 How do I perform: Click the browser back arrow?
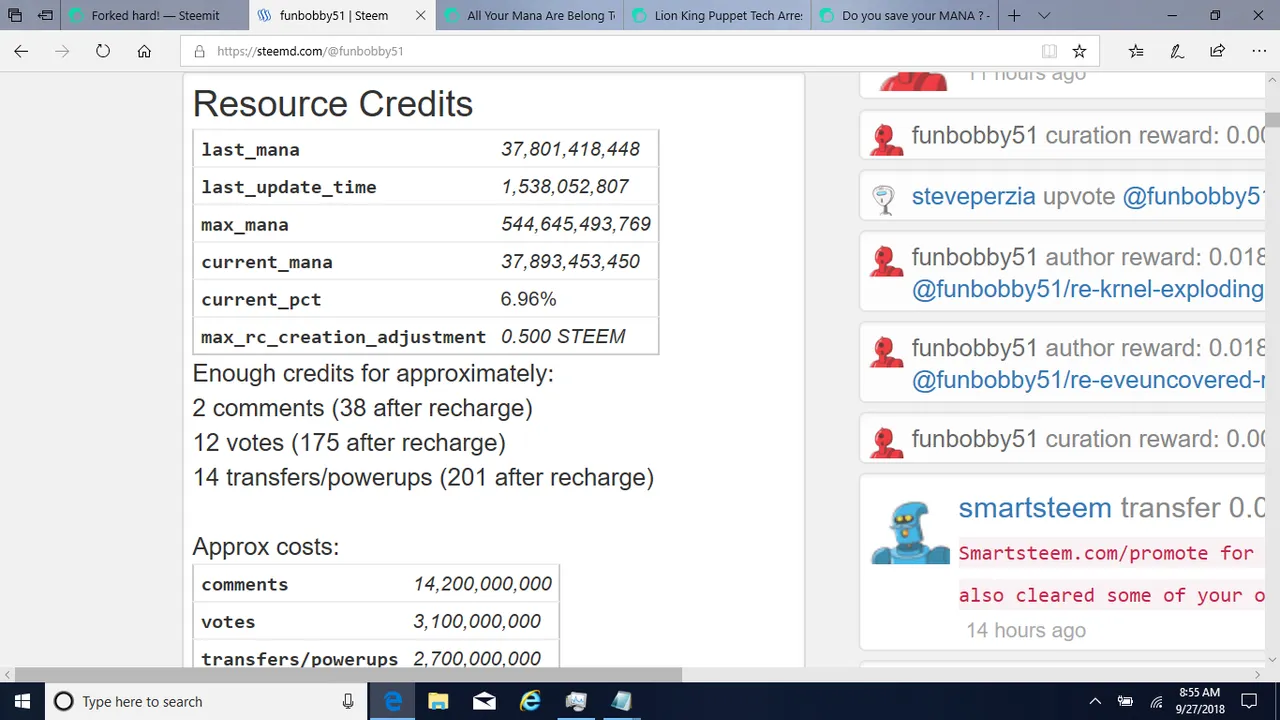[x=21, y=51]
